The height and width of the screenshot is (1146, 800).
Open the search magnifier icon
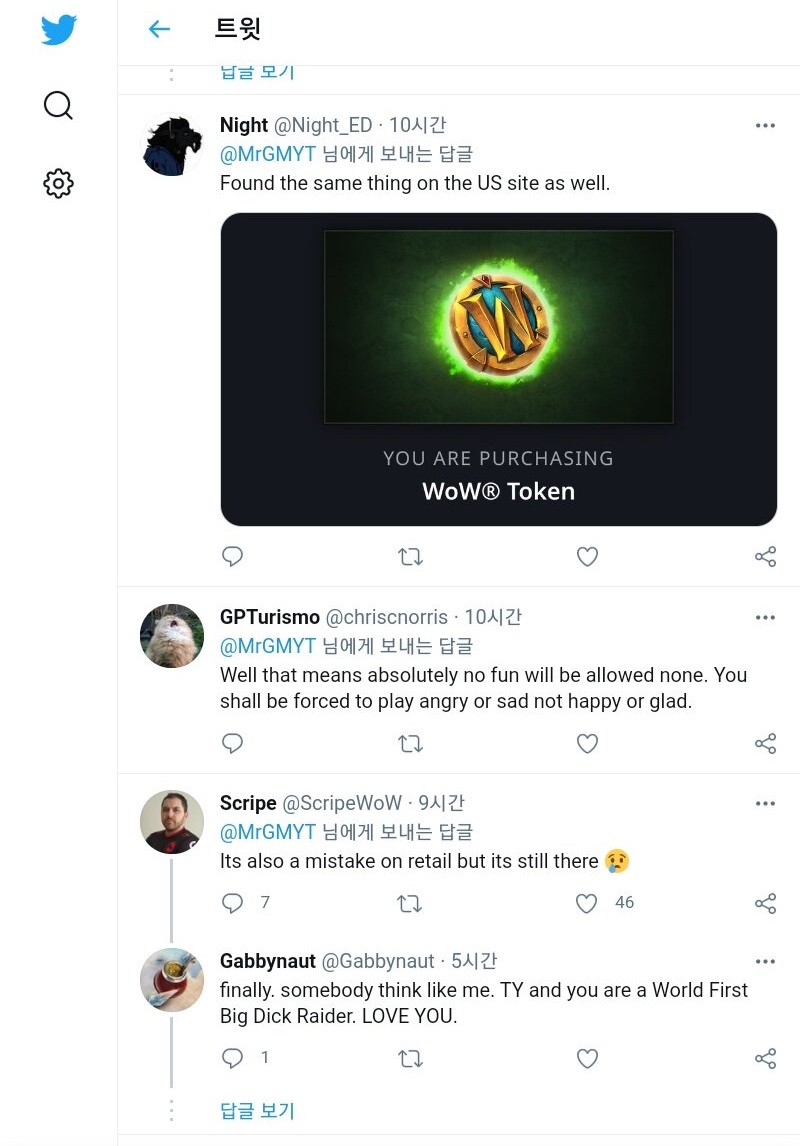click(59, 105)
